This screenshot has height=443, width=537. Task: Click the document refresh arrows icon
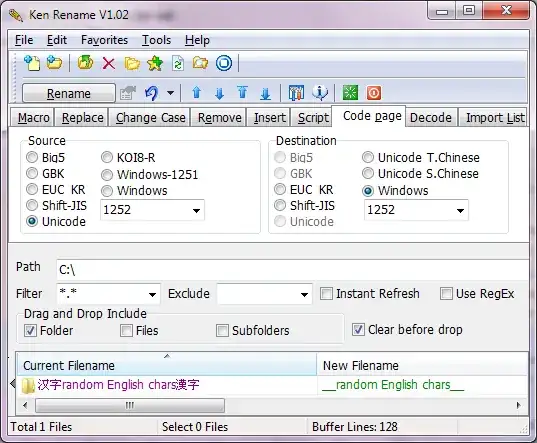(x=178, y=63)
